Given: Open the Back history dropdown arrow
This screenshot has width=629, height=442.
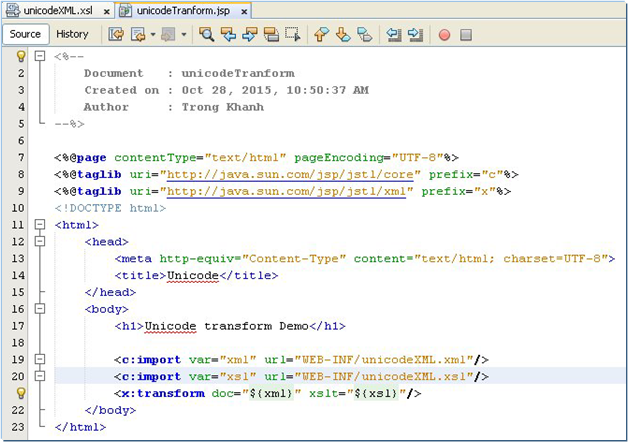Looking at the screenshot, I should [x=153, y=34].
